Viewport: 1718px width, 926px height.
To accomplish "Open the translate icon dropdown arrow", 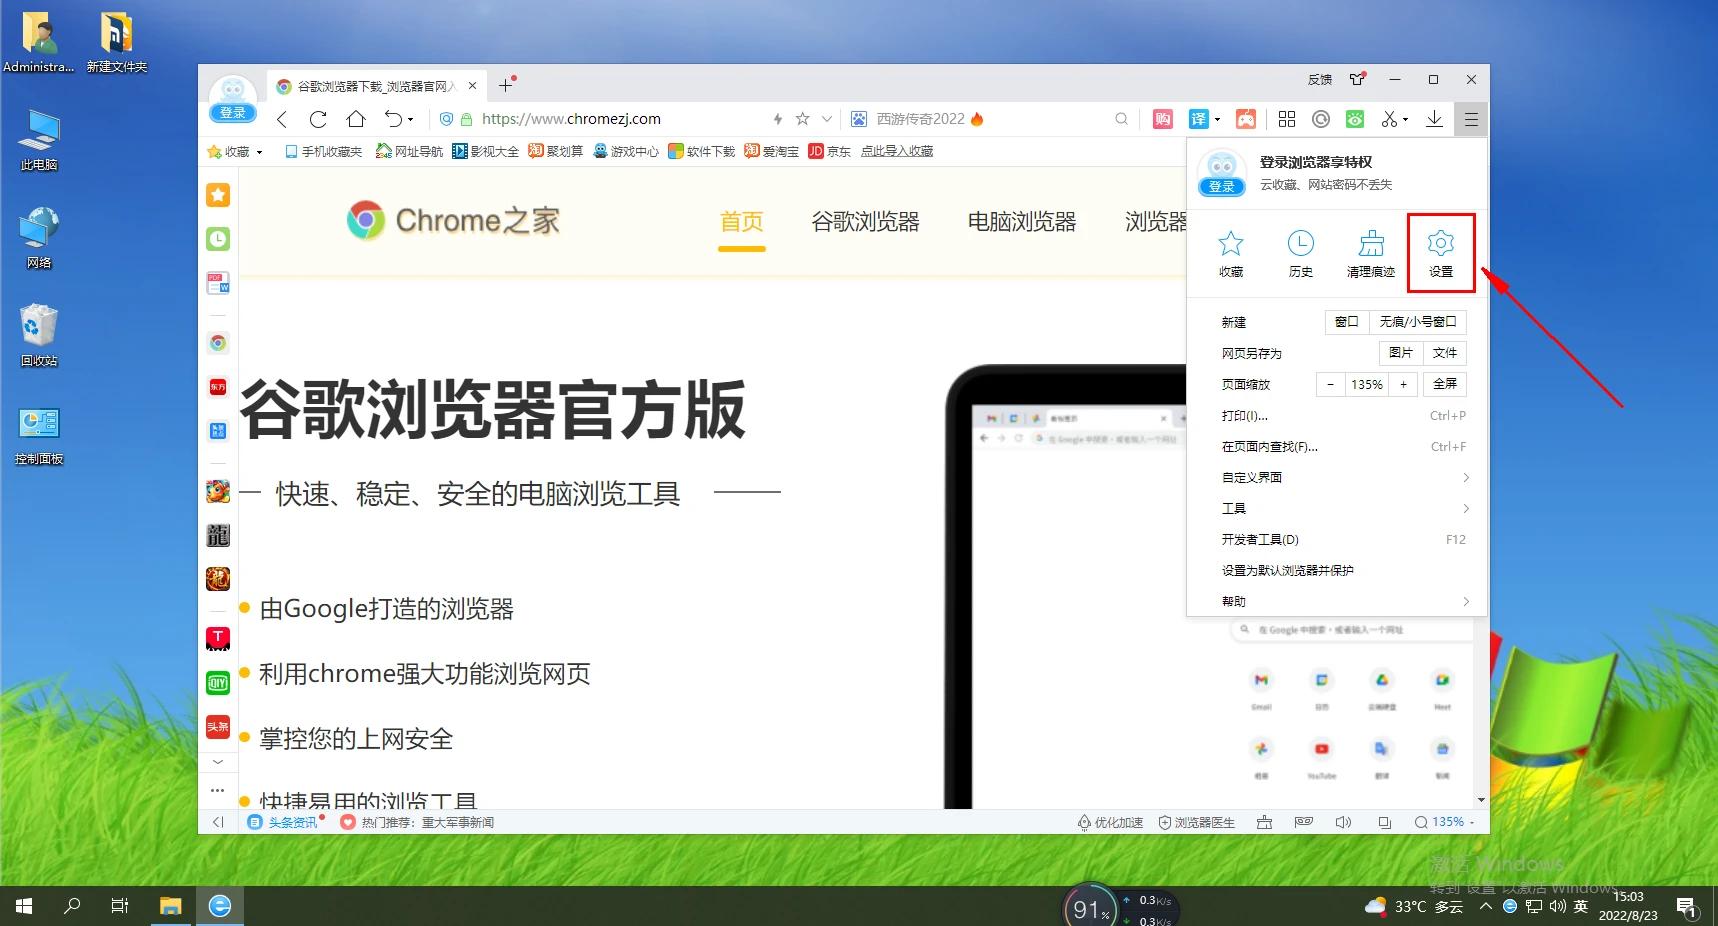I will click(x=1217, y=120).
